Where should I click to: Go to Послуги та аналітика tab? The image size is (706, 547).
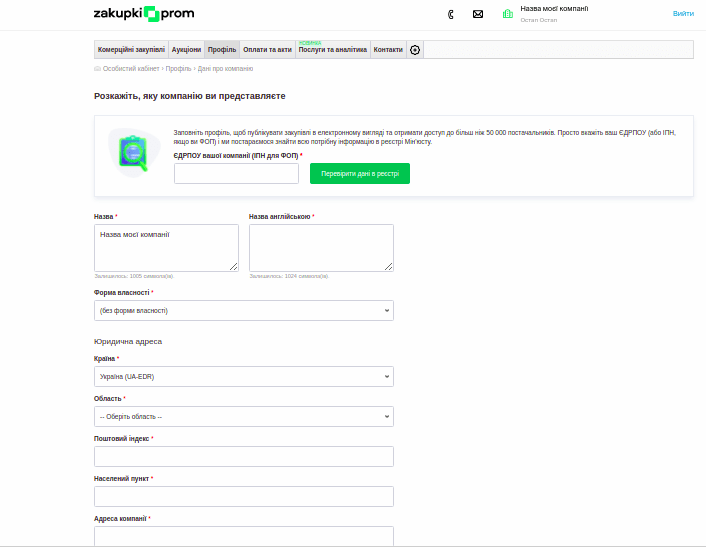coord(333,50)
